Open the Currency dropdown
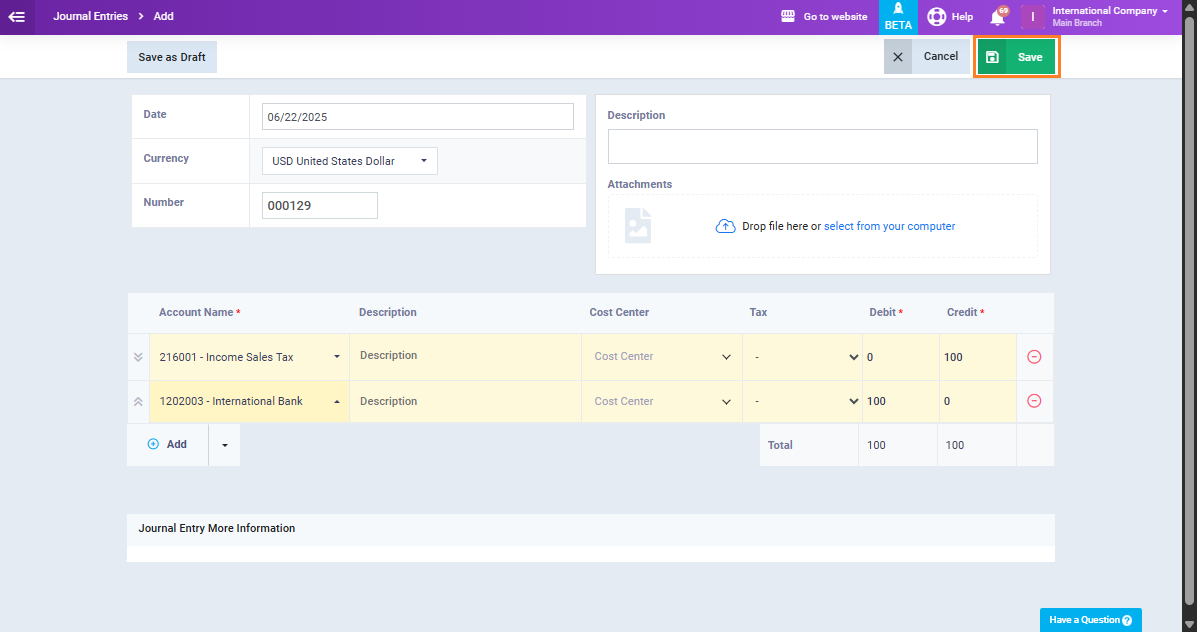The image size is (1197, 632). click(x=350, y=161)
